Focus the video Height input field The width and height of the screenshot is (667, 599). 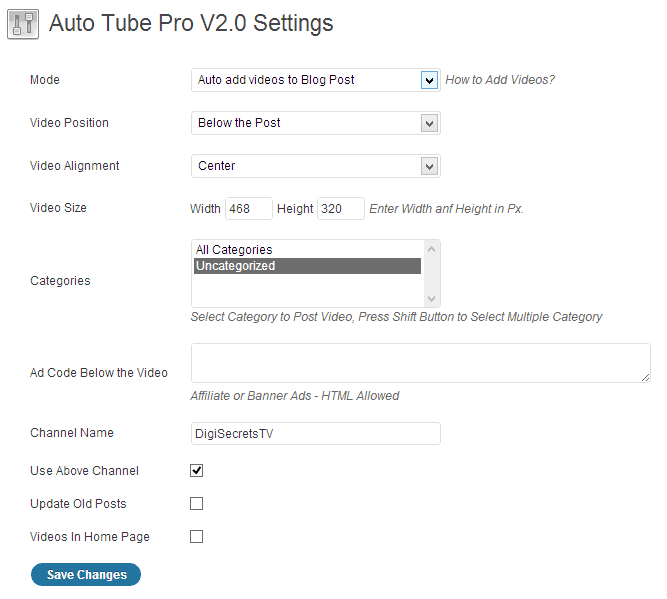tap(340, 209)
